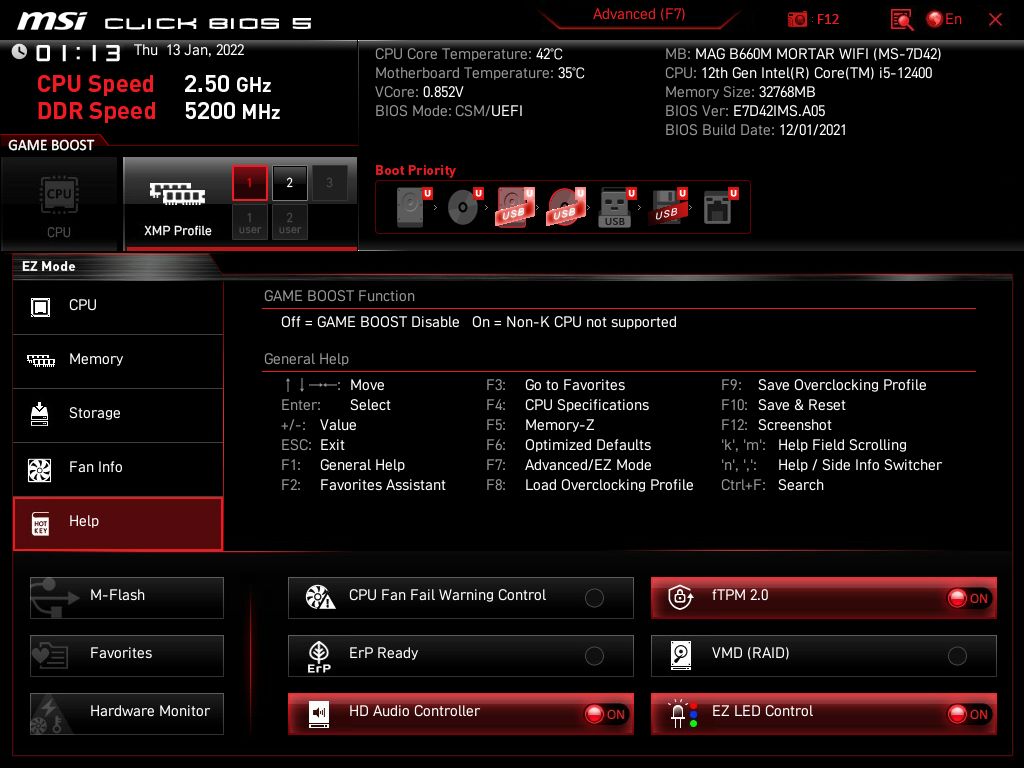Screen dimensions: 1024x768
Task: Click 'MAG B660M MORTAR WIFI (MS-7D42)' text
Action: pyautogui.click(x=818, y=54)
